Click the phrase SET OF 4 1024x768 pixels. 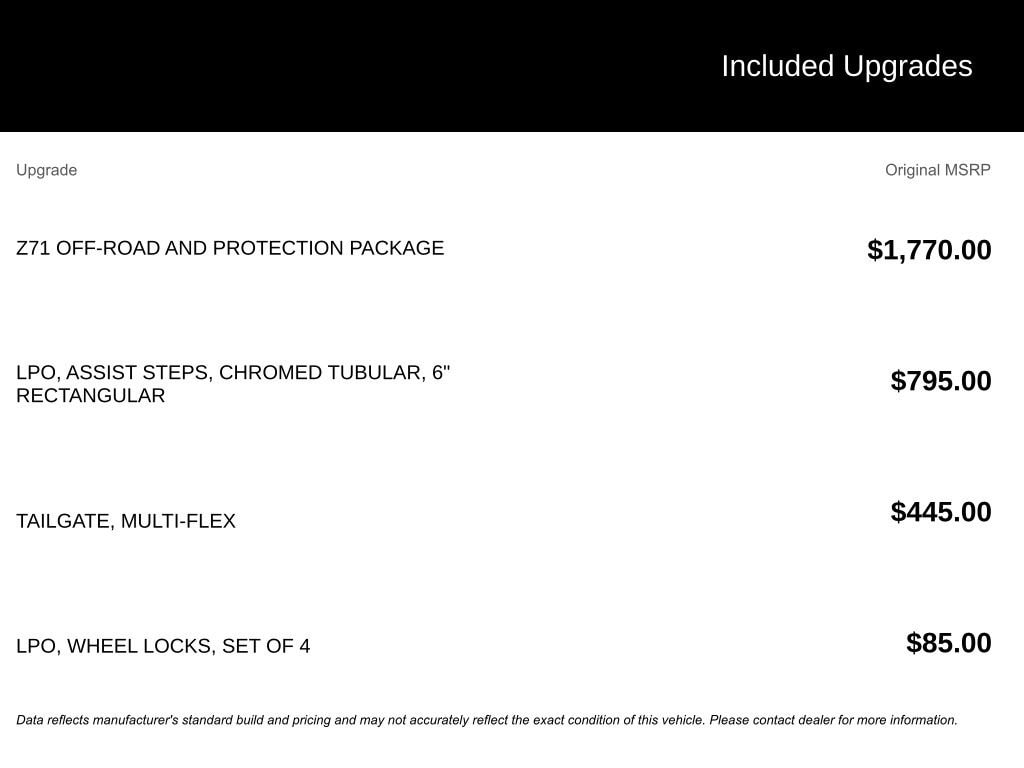coord(266,646)
